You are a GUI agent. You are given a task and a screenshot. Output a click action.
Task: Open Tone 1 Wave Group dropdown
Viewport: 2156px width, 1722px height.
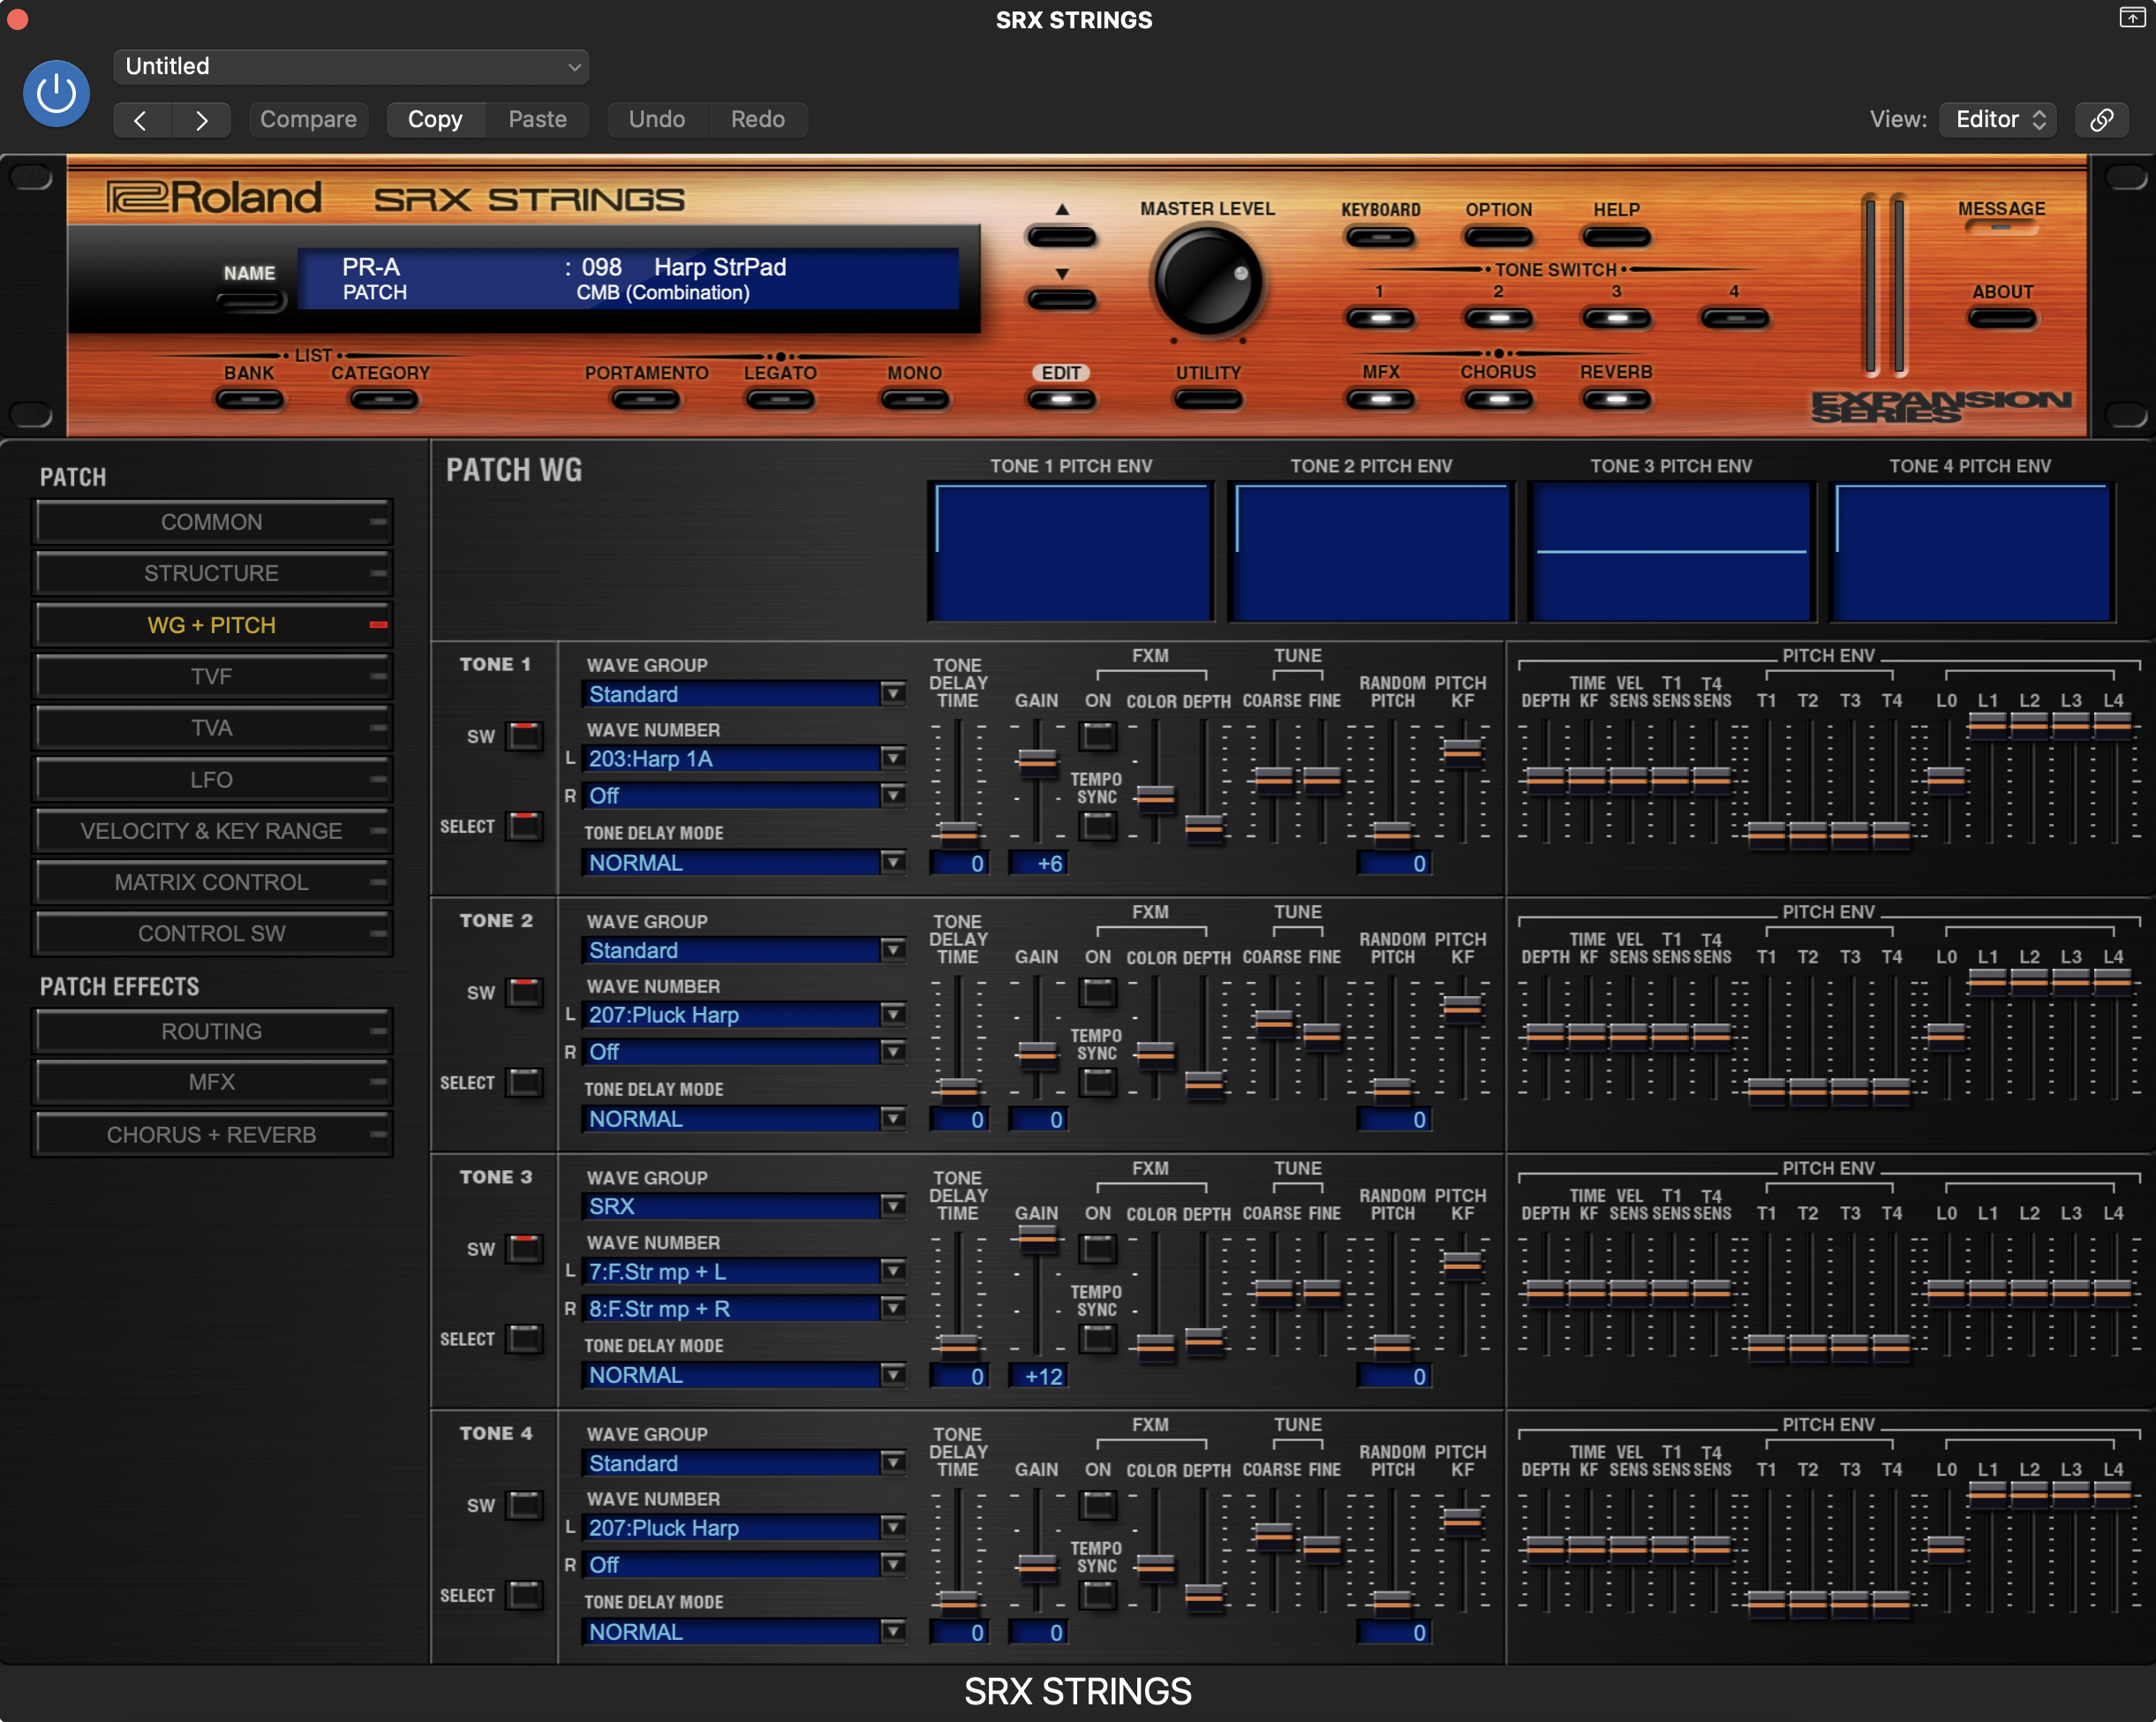click(x=744, y=694)
